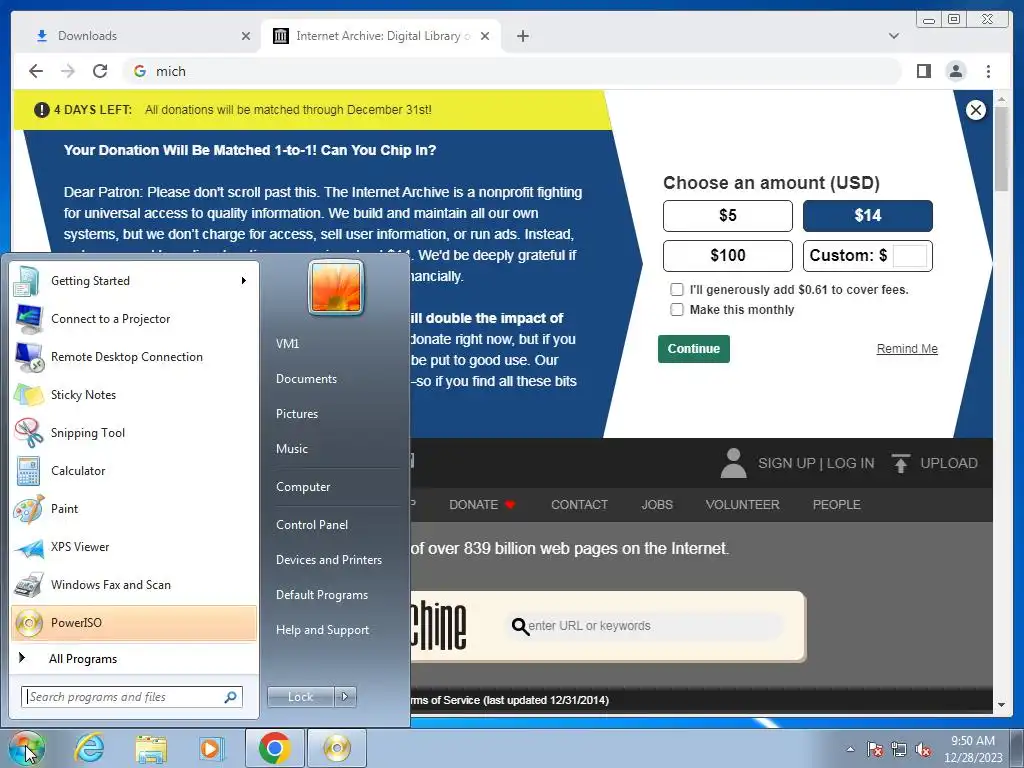The width and height of the screenshot is (1024, 768).
Task: Click the Upload icon
Action: [901, 463]
